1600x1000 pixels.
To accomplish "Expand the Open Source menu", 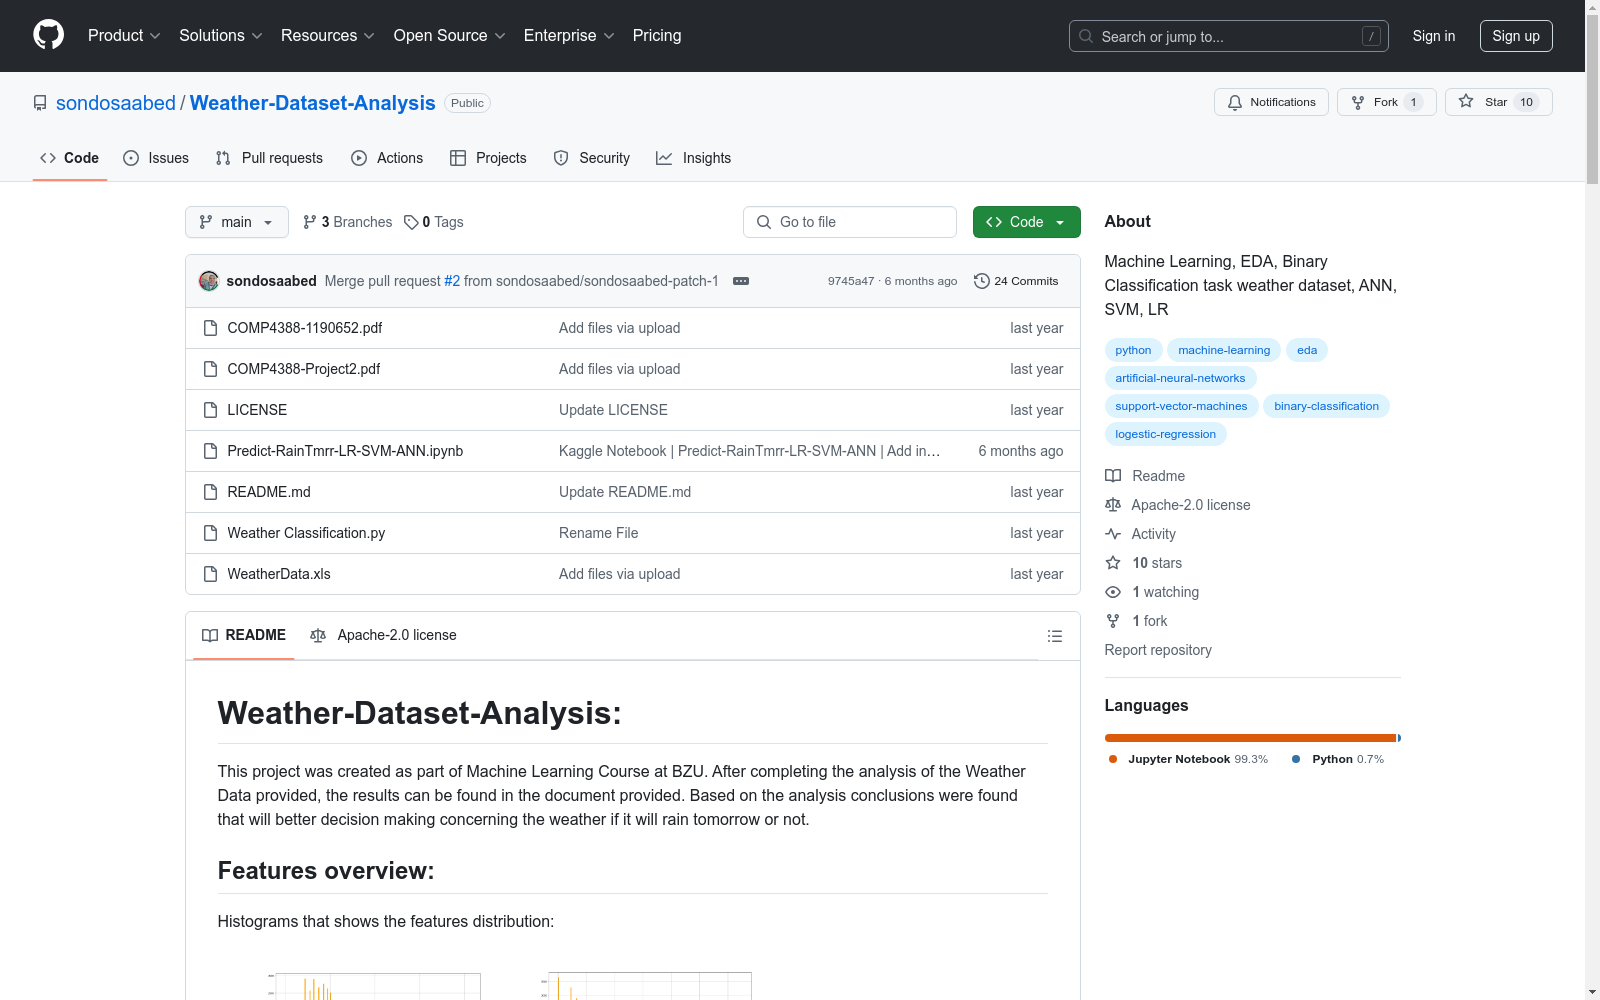I will [x=450, y=35].
